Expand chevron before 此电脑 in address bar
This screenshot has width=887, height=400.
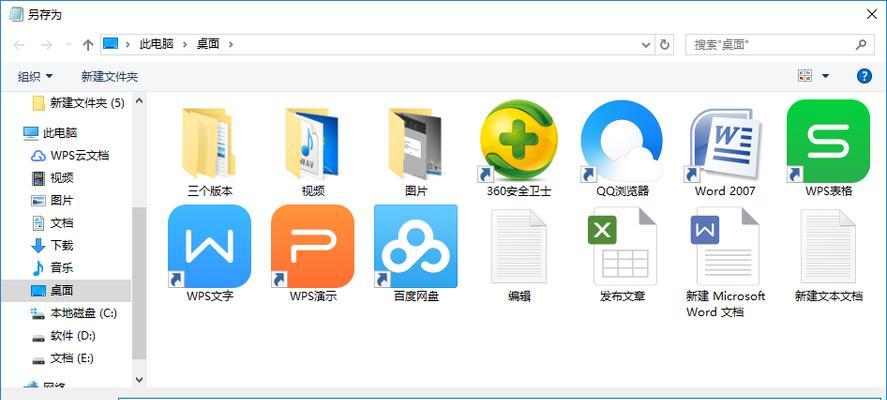[128, 44]
